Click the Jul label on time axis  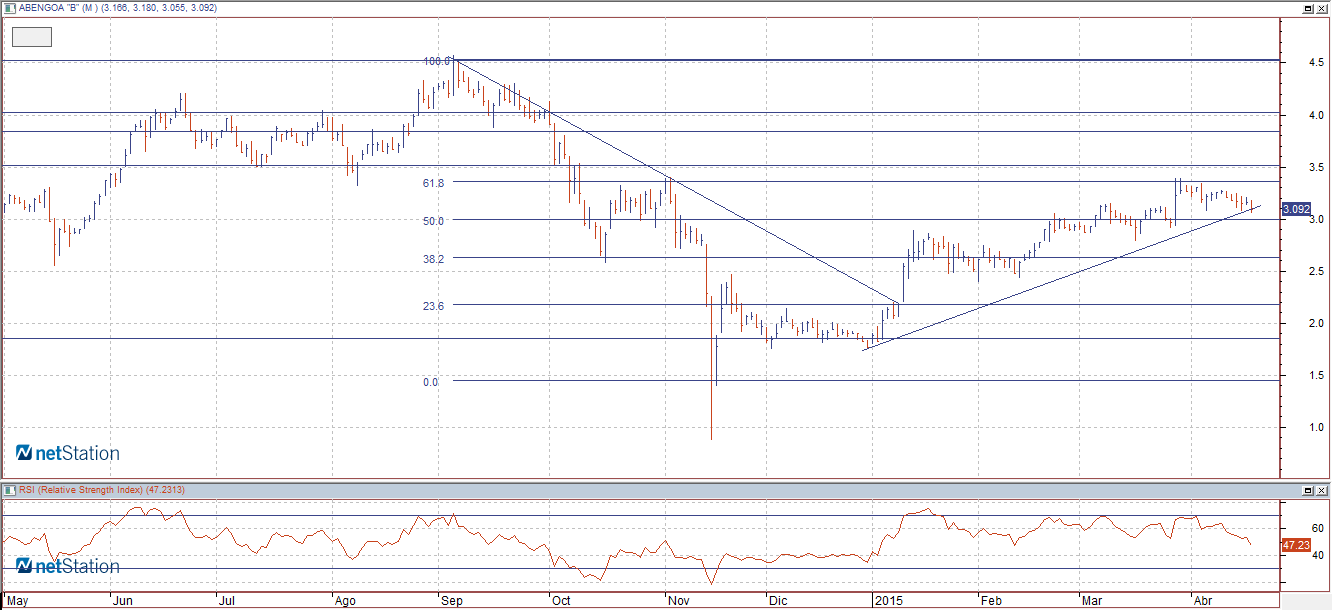[x=227, y=601]
